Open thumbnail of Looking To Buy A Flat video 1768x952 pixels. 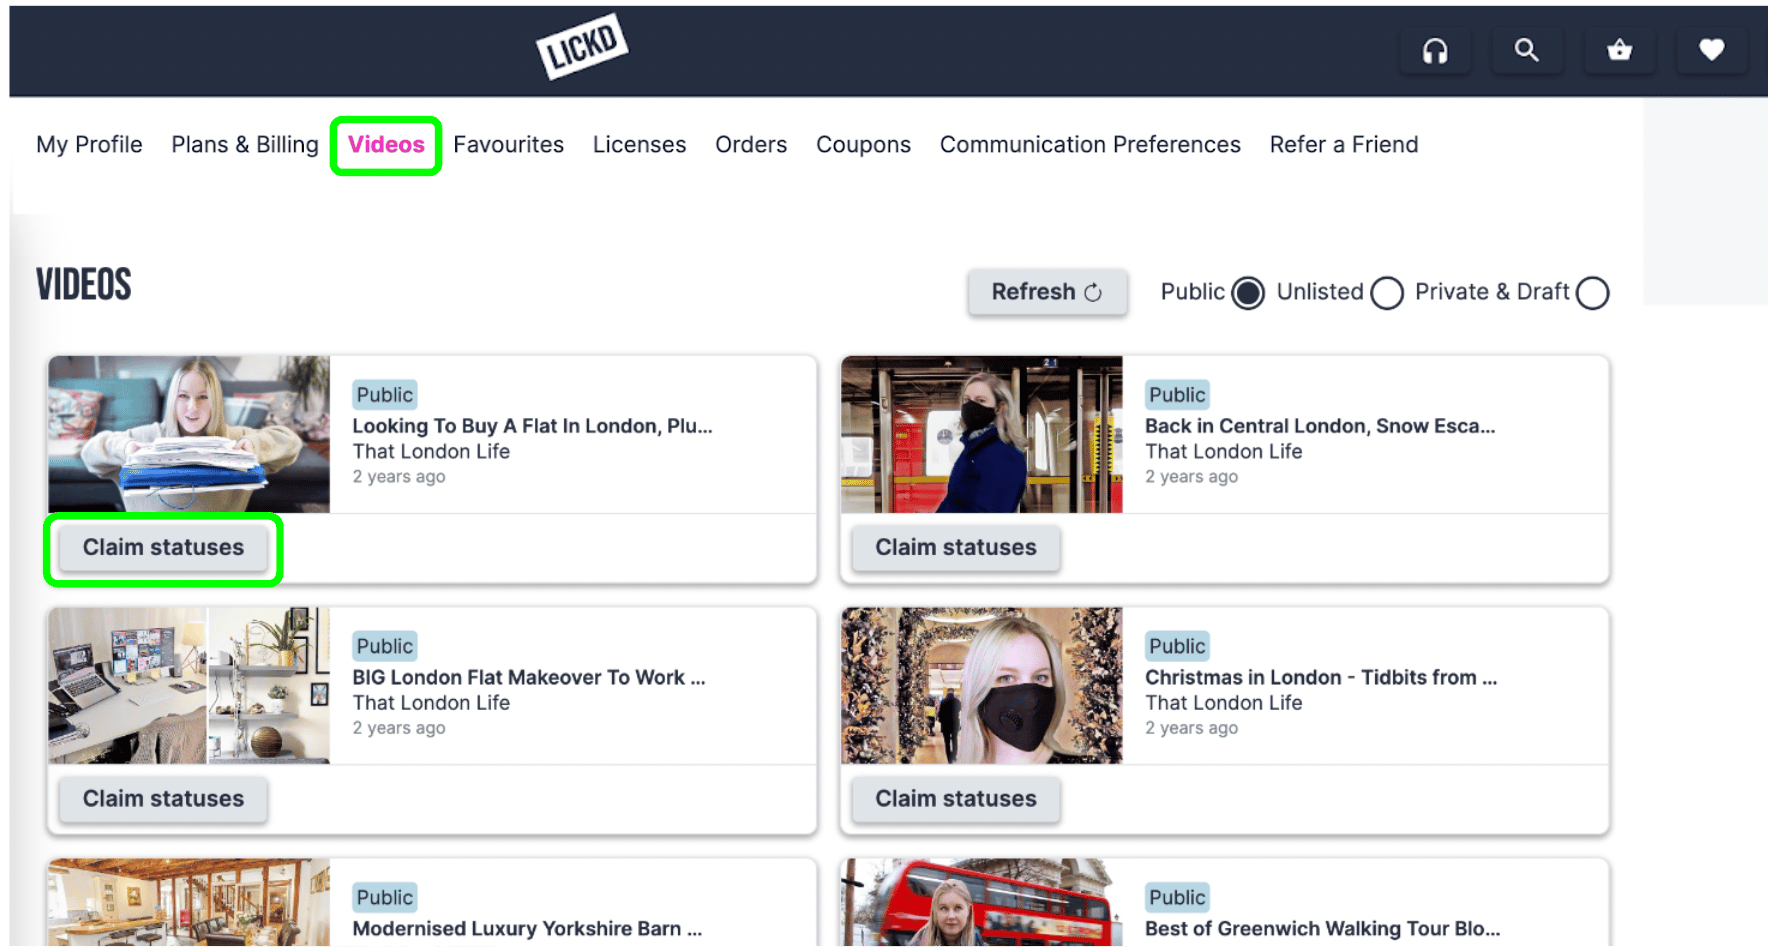[189, 434]
